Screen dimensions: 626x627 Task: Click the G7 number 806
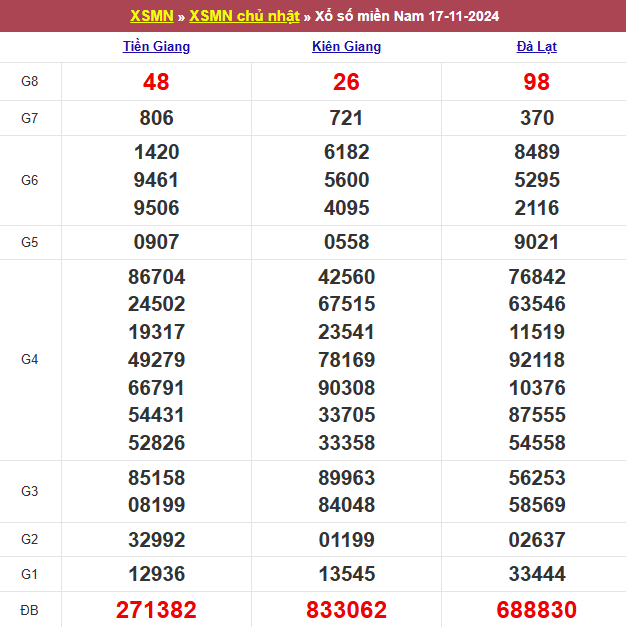156,118
